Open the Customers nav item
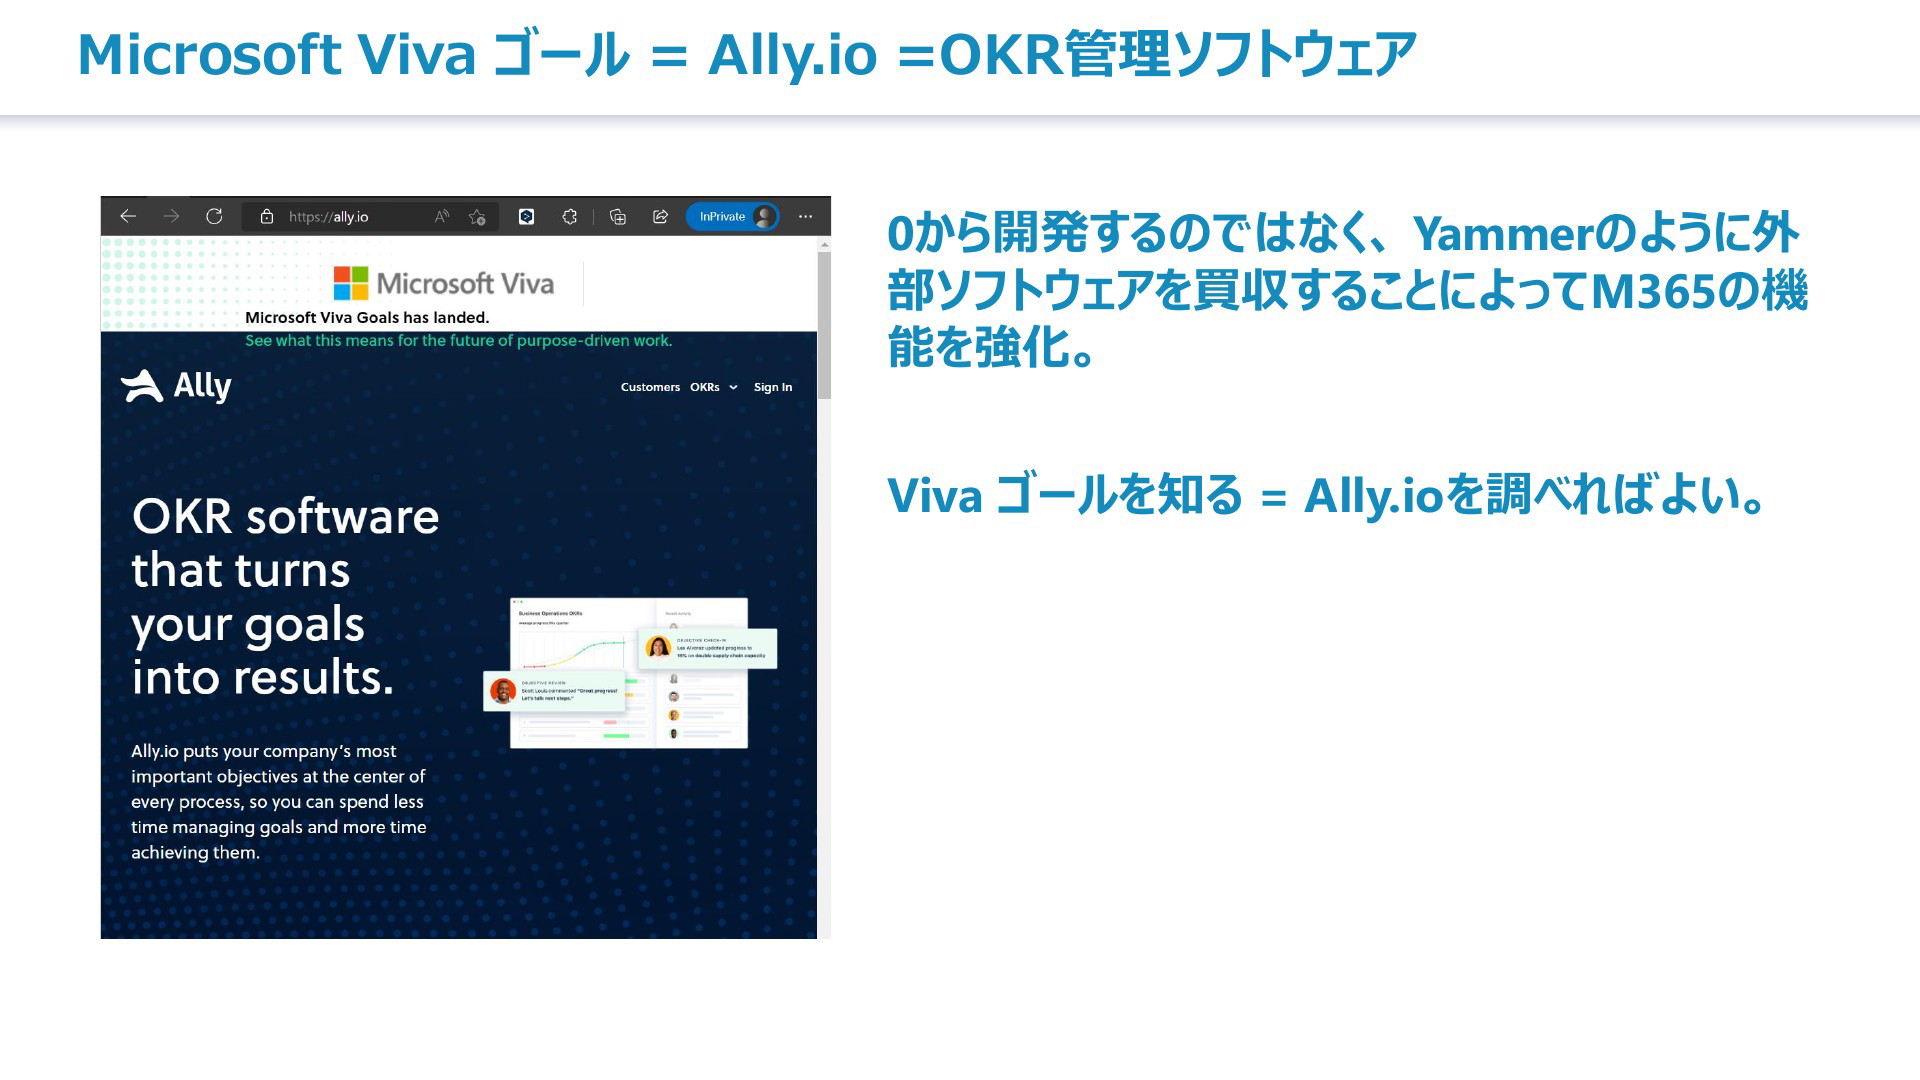 click(650, 387)
